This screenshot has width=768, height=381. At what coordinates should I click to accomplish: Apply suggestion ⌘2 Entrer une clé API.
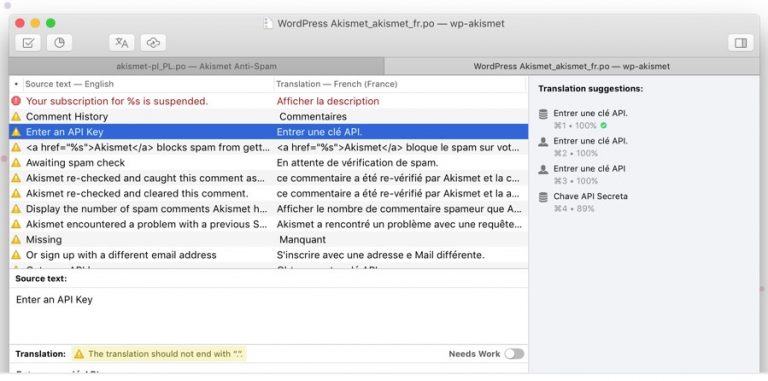(x=590, y=147)
